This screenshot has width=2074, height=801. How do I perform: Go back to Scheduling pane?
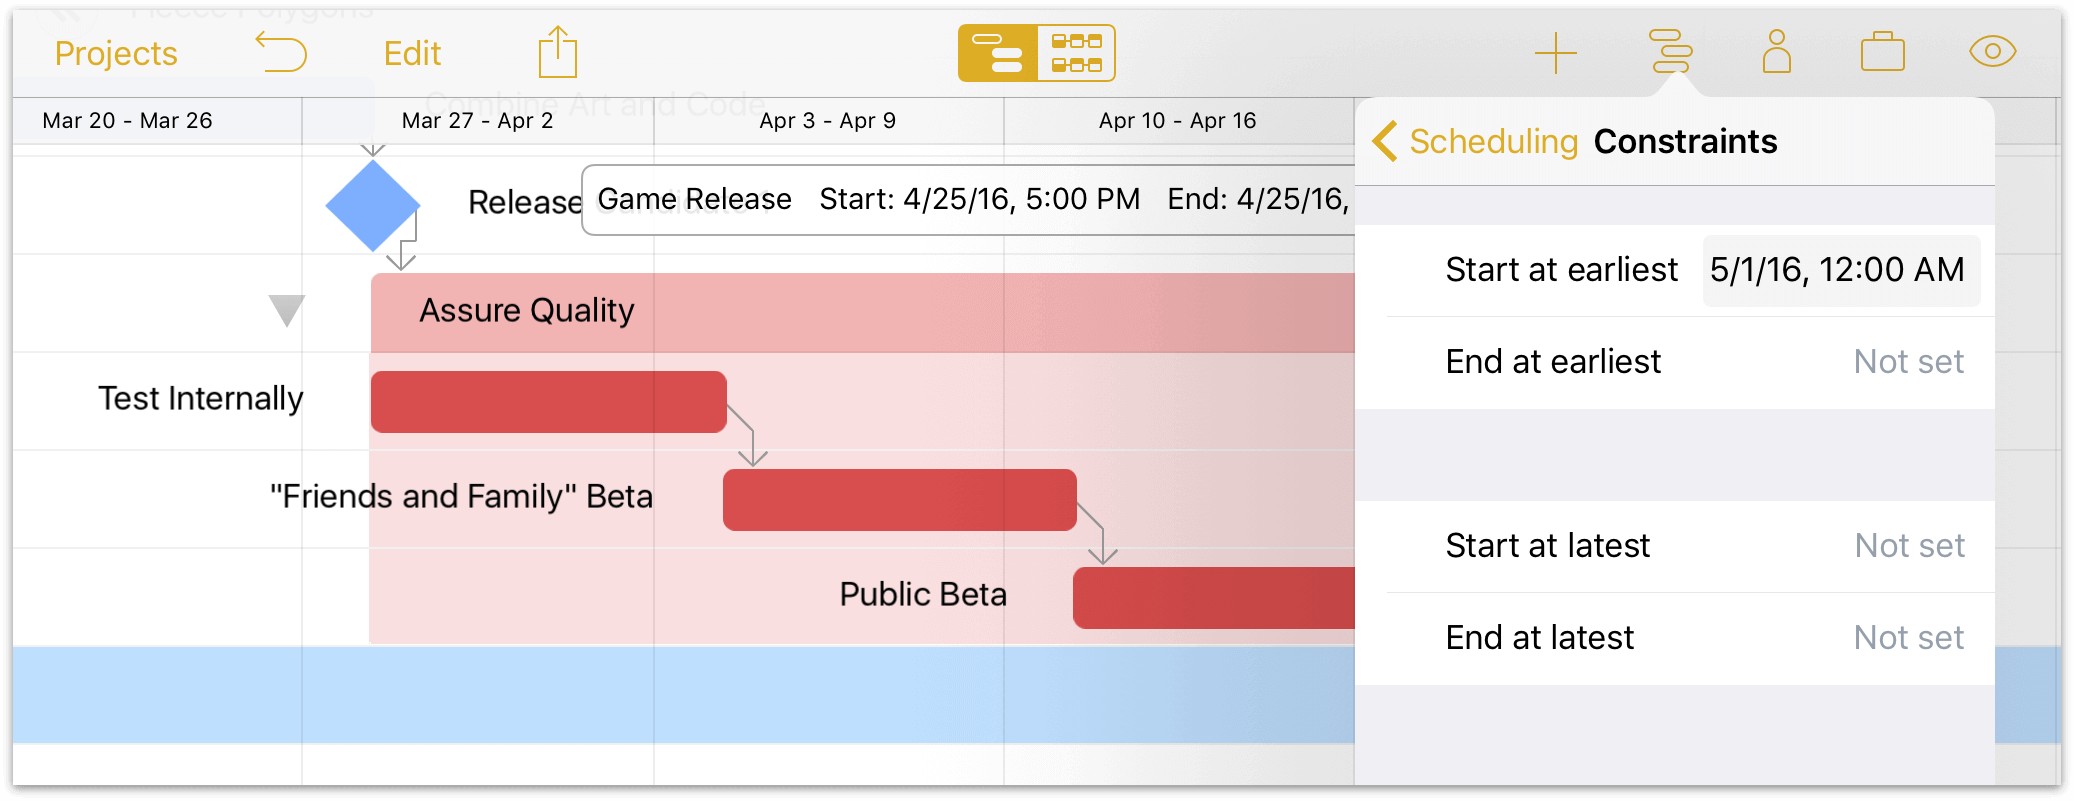(1477, 142)
